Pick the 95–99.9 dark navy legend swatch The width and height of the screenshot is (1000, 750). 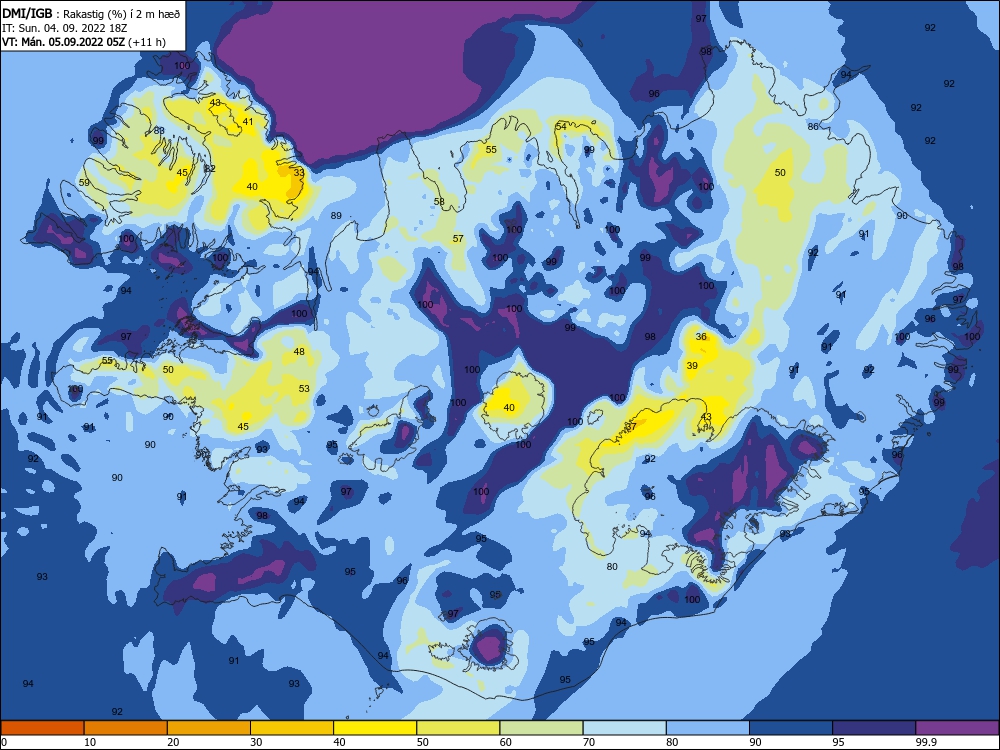(874, 728)
